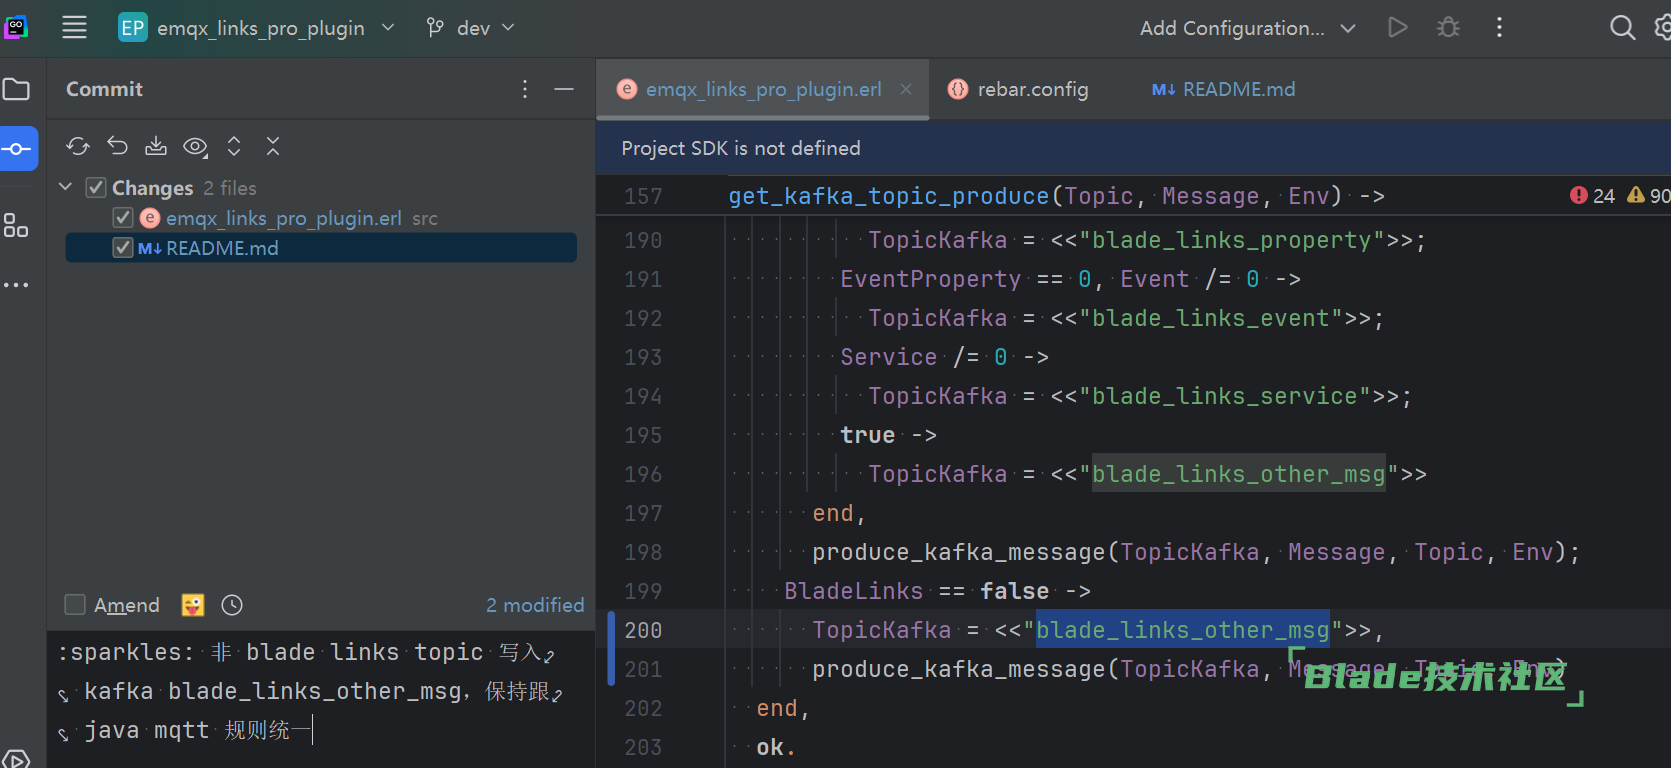The height and width of the screenshot is (768, 1671).
Task: Click the Project SDK is not defined banner
Action: [741, 148]
